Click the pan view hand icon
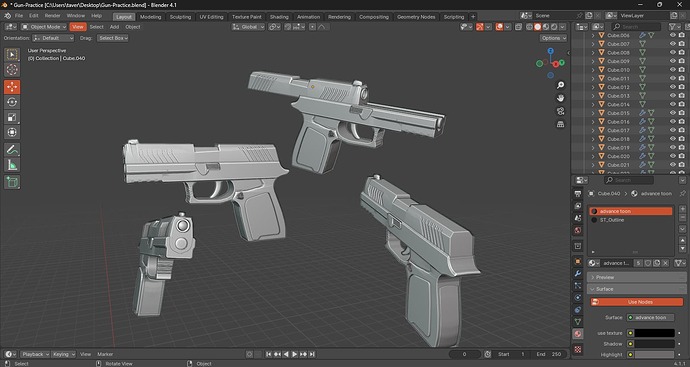 click(x=560, y=98)
